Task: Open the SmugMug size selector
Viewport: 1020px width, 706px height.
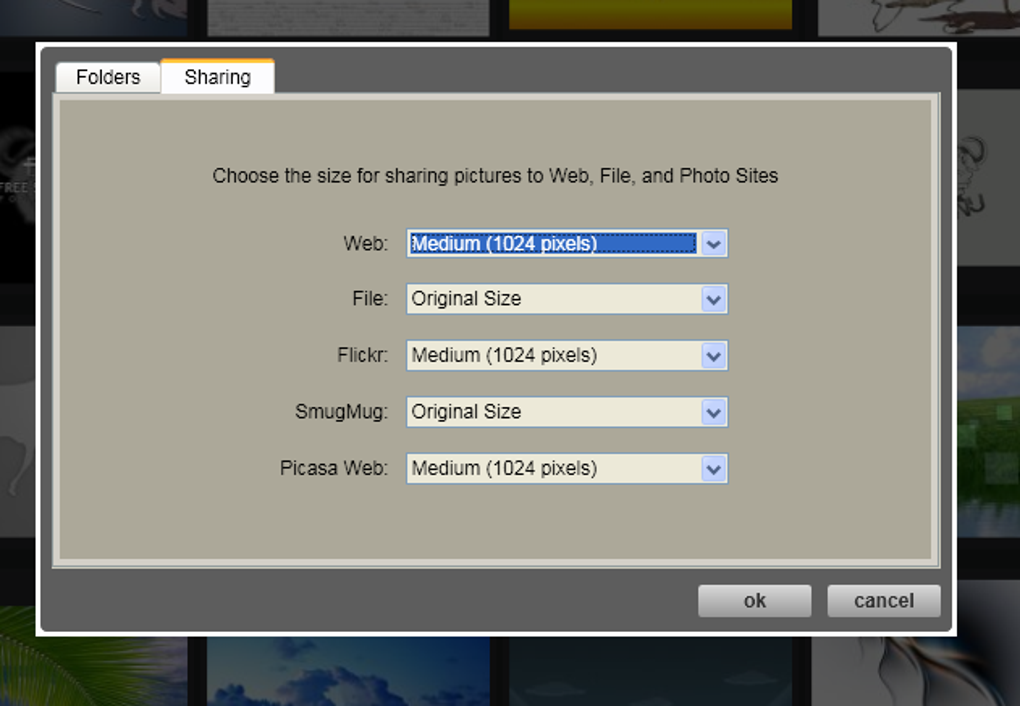Action: coord(550,412)
